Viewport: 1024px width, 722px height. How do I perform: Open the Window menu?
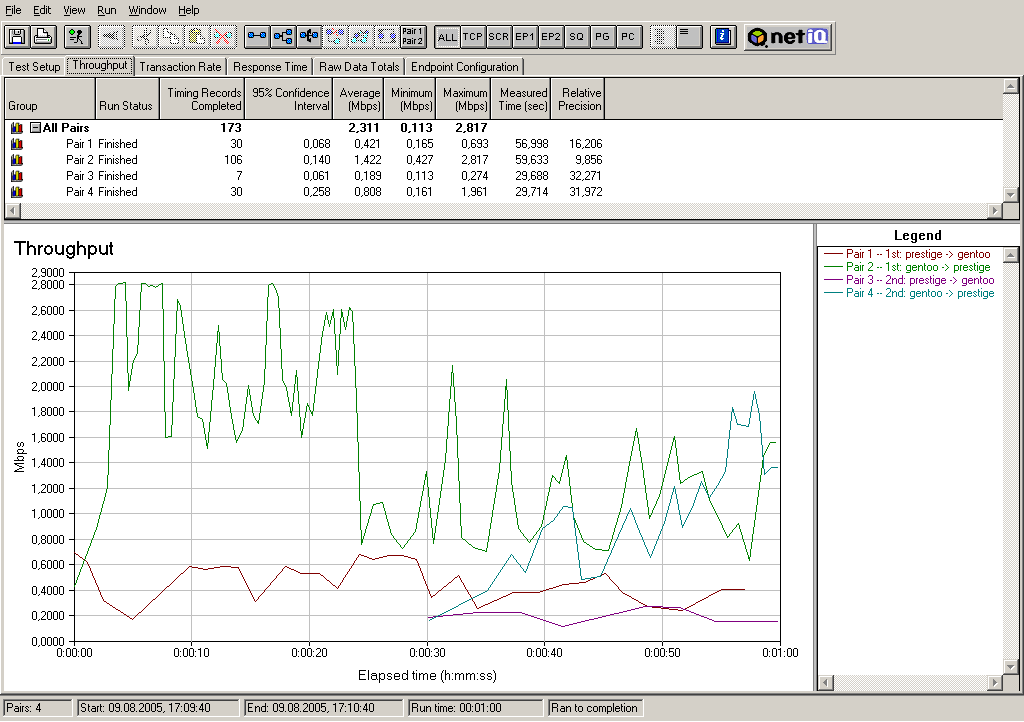pyautogui.click(x=148, y=10)
